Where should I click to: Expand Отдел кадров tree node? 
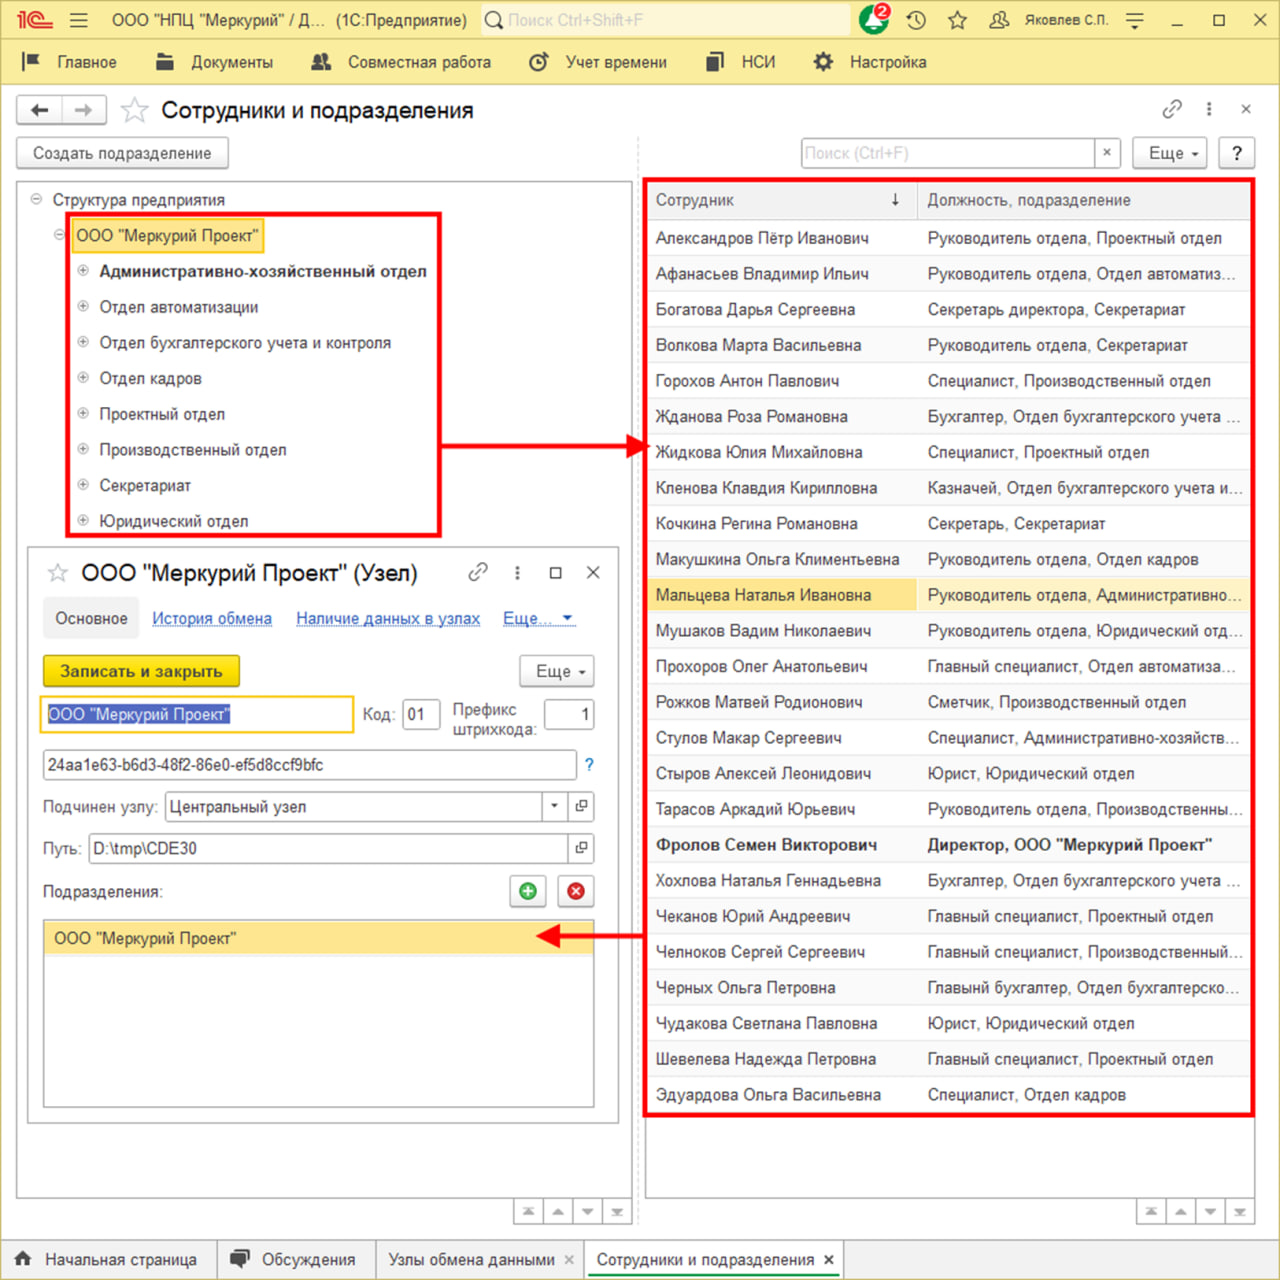pos(83,378)
